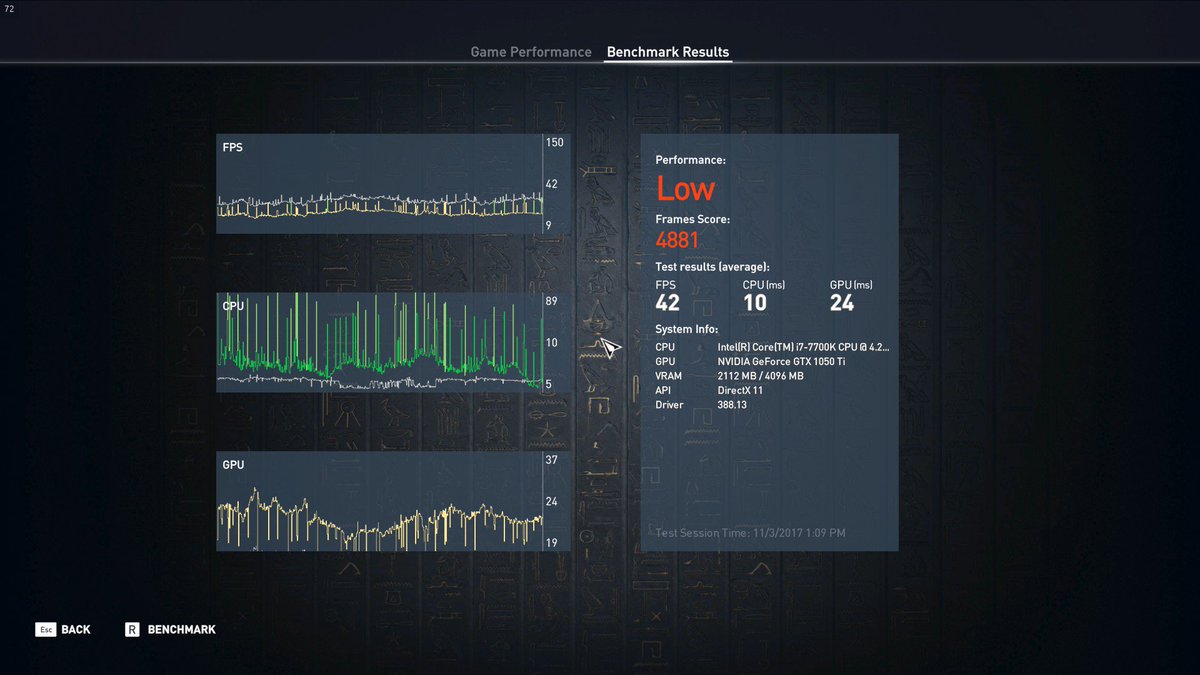This screenshot has width=1200, height=675.
Task: Click the Intel Core i7-7700K CPU entry
Action: tap(803, 347)
